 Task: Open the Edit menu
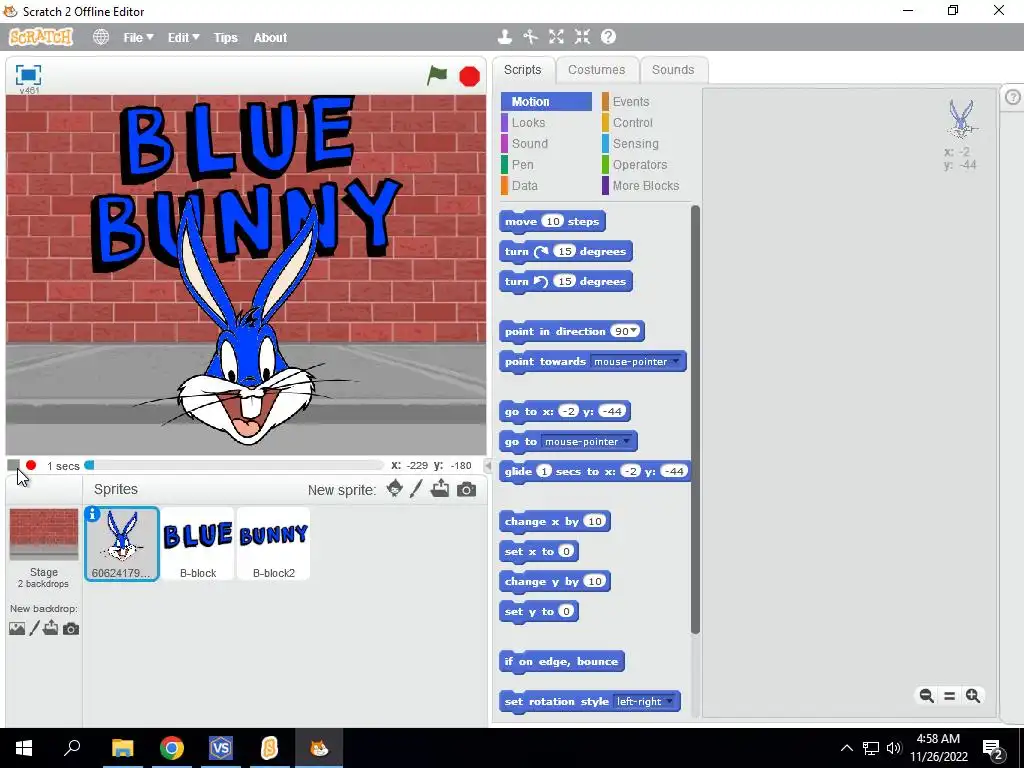pyautogui.click(x=184, y=38)
